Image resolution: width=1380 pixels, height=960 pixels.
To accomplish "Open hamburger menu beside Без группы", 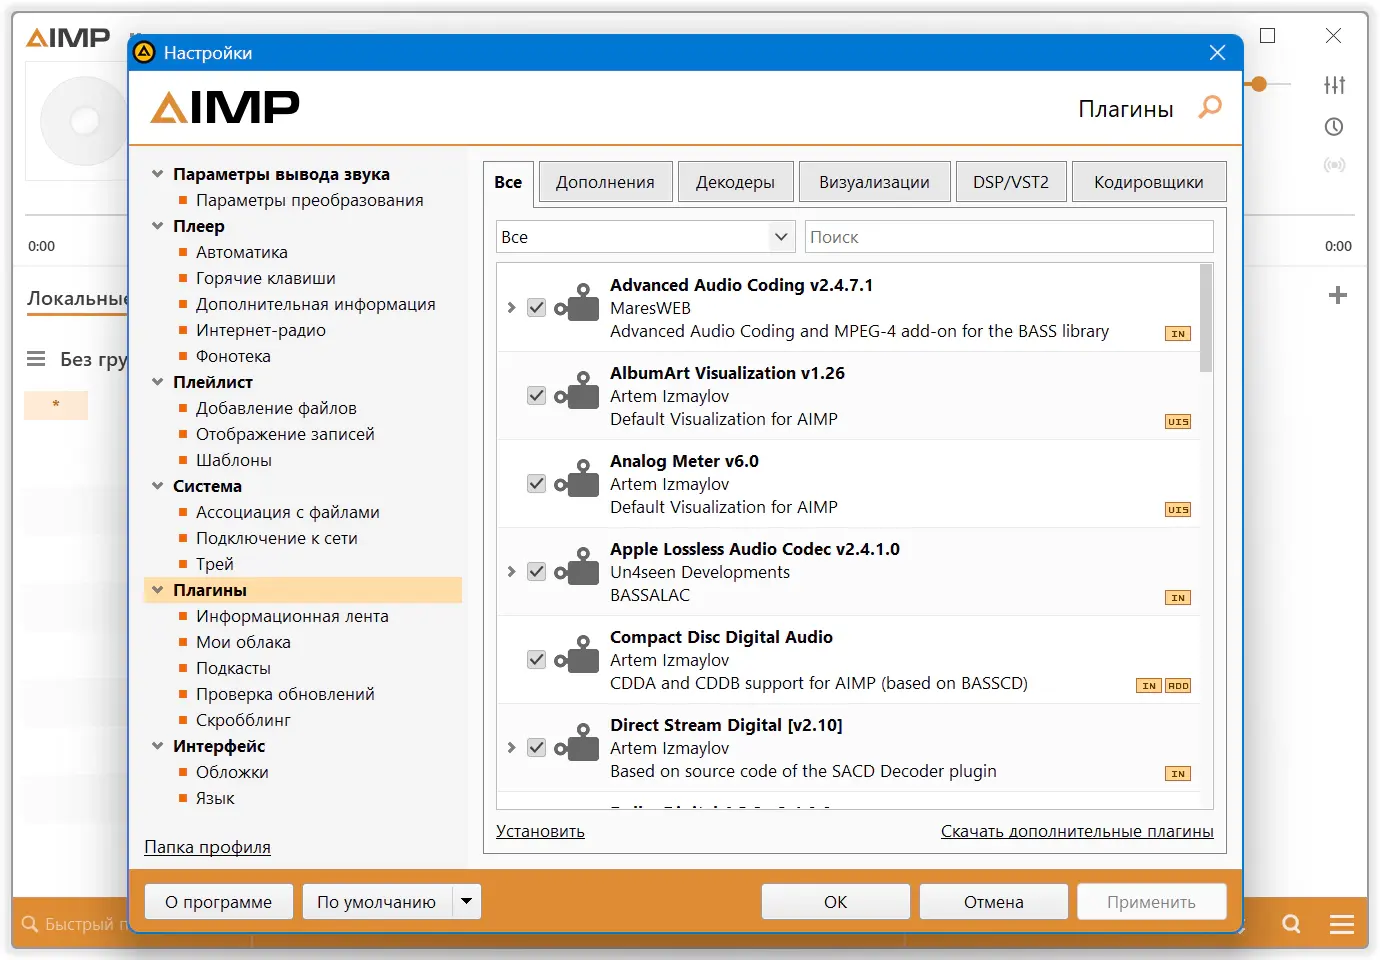I will [36, 359].
